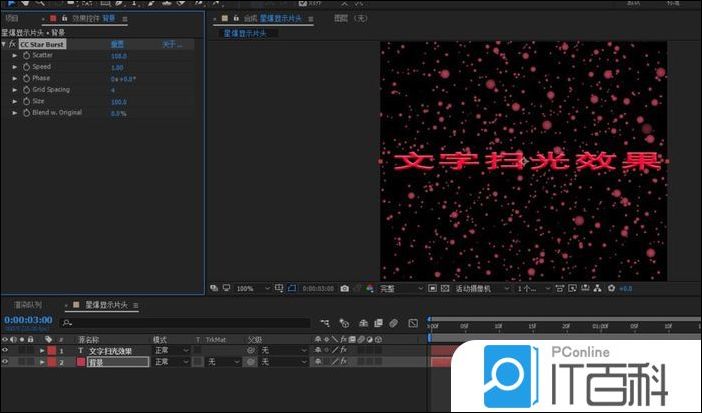The image size is (702, 413).
Task: Click the 关于 link in effect controls
Action: click(170, 44)
